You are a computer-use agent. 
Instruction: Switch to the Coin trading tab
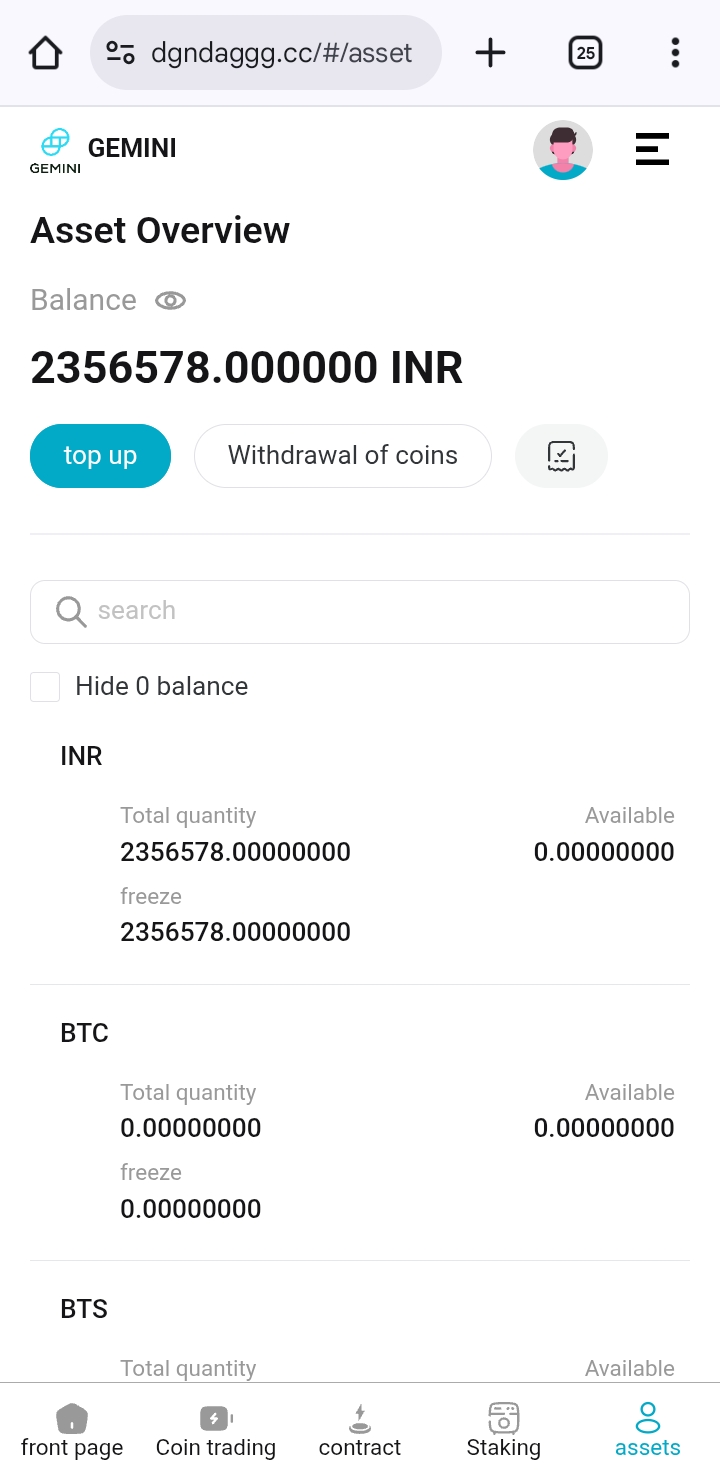(x=216, y=1431)
